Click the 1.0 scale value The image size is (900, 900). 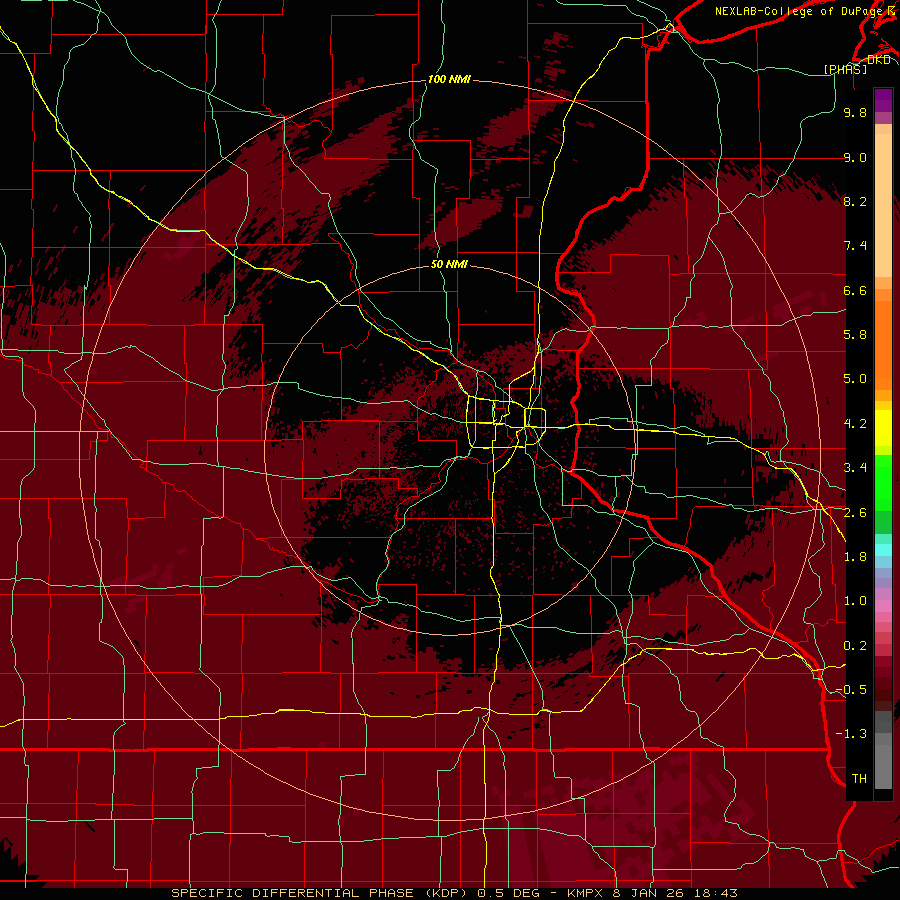(x=855, y=601)
